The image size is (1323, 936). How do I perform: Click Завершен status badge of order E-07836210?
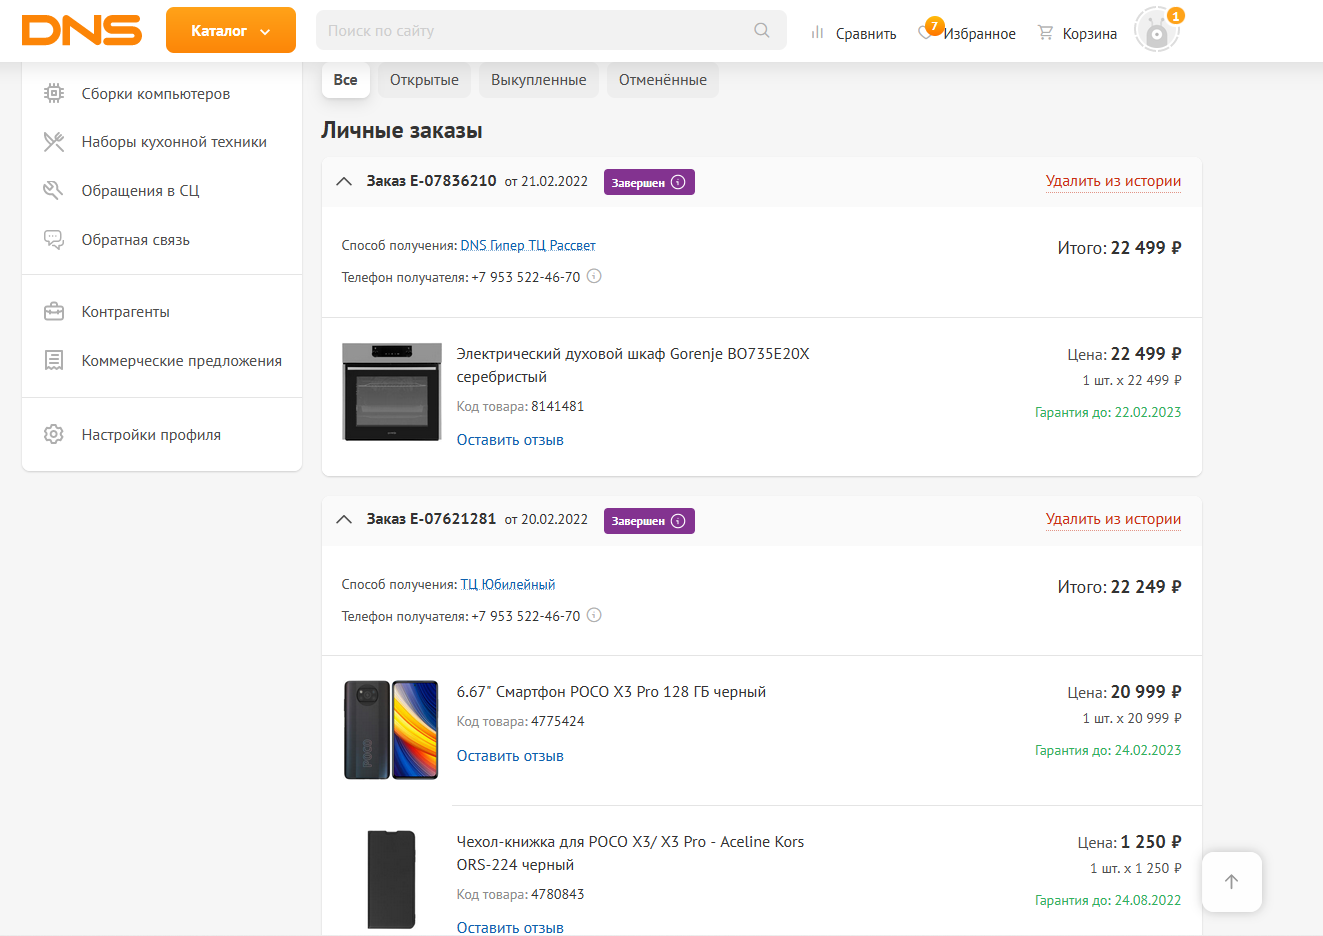[x=649, y=182]
